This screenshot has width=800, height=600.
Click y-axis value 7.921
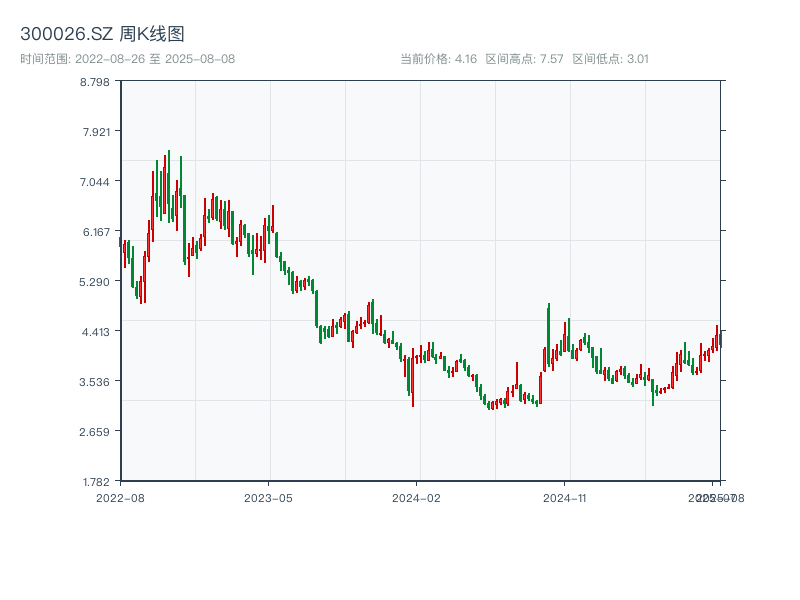96,132
